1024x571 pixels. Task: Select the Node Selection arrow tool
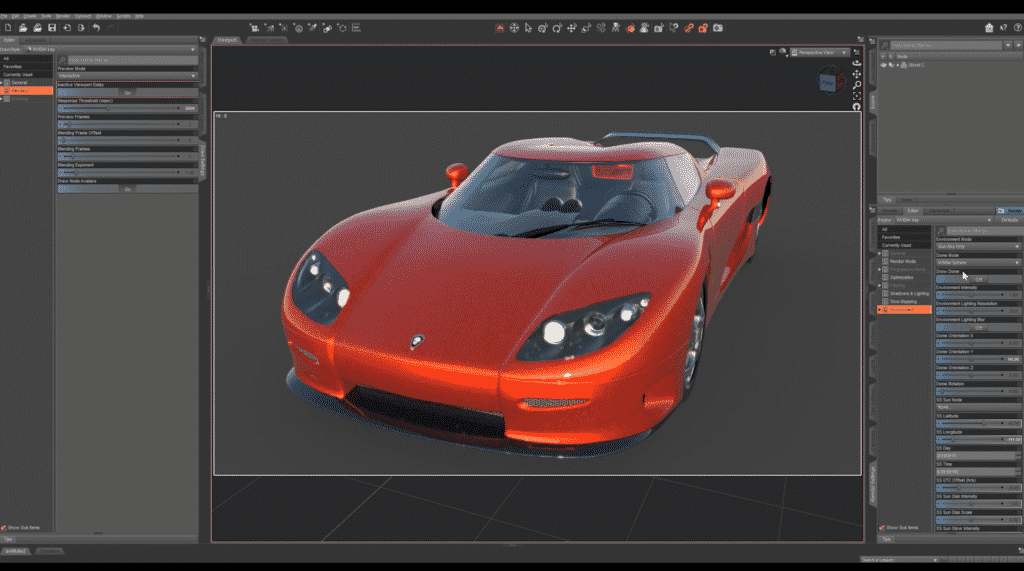coord(528,28)
